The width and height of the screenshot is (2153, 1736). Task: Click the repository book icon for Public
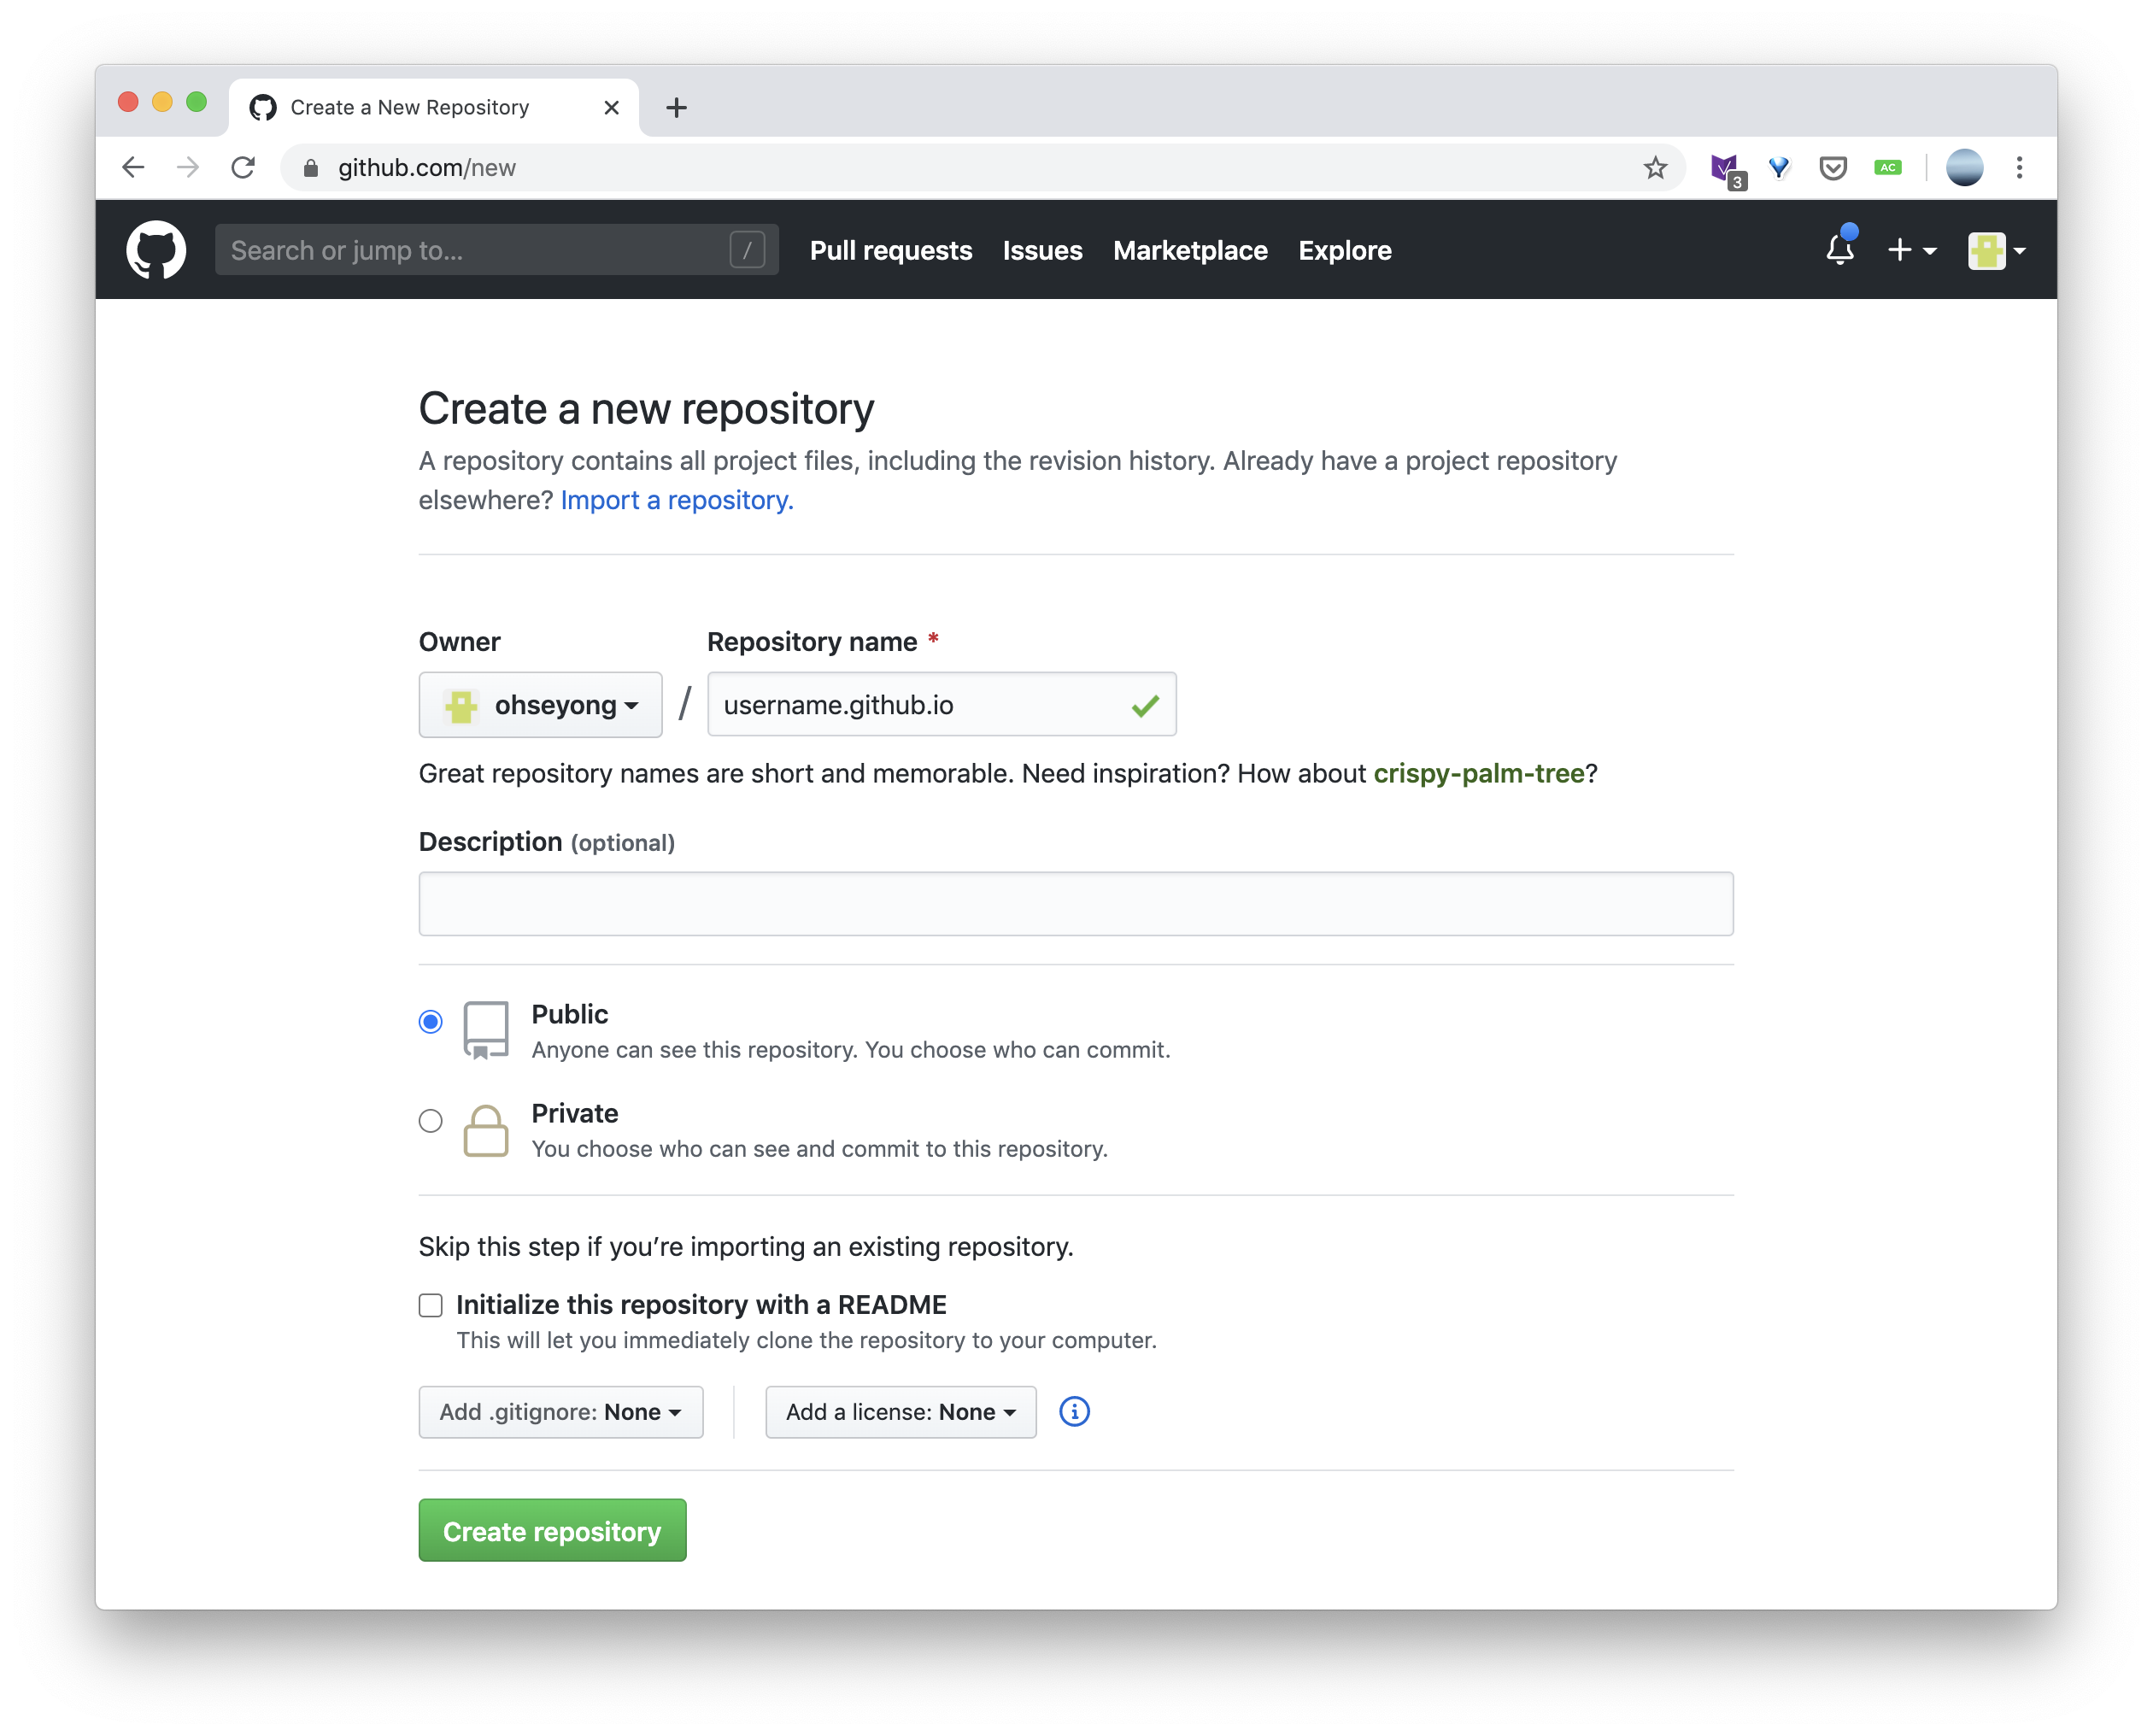485,1031
